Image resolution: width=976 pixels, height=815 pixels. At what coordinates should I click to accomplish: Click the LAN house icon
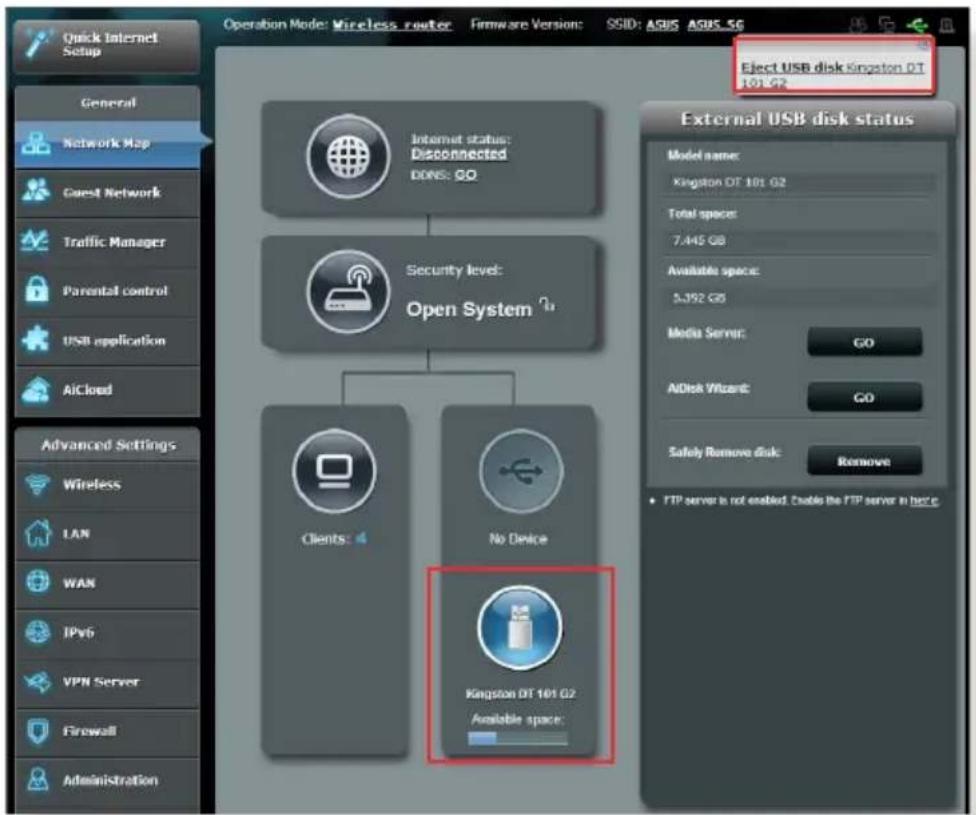(x=38, y=534)
